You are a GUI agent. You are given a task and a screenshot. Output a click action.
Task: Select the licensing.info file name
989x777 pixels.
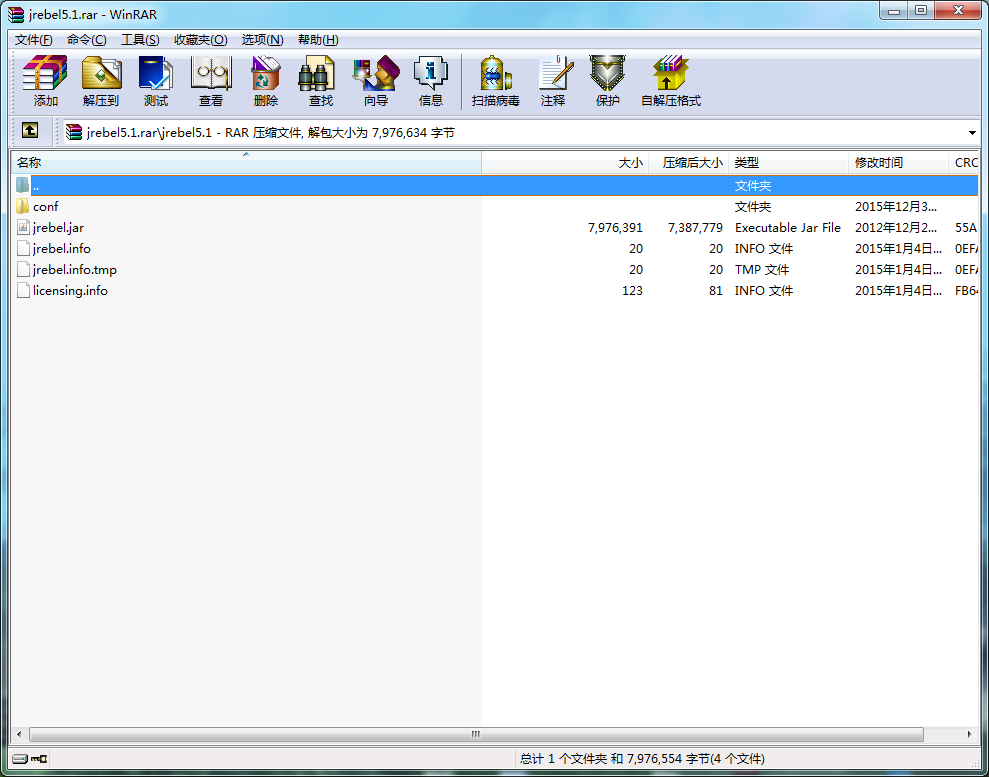coord(70,290)
